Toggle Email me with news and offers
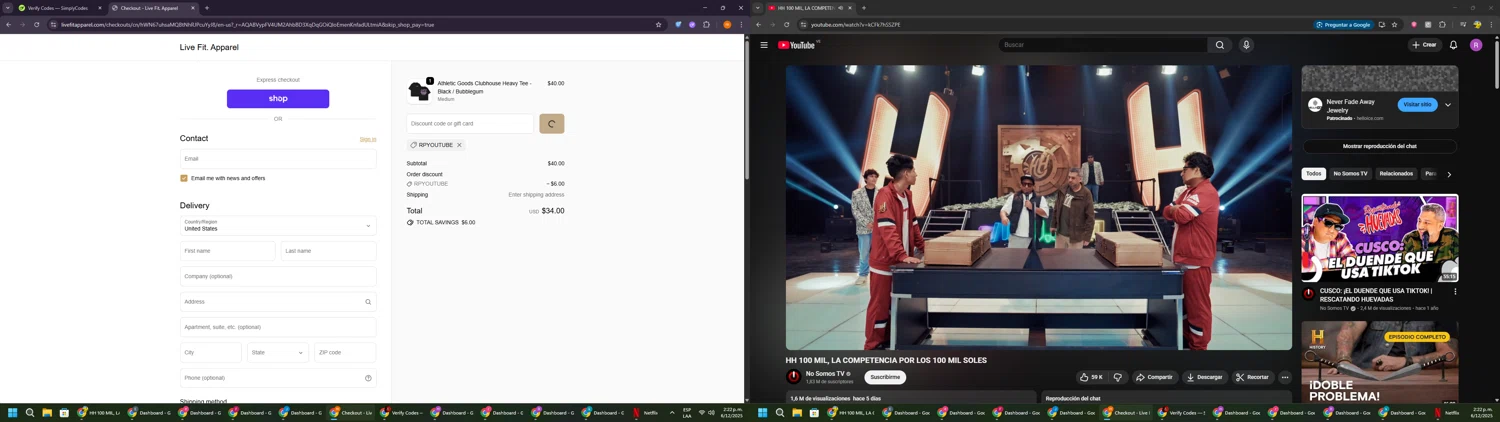Image resolution: width=1500 pixels, height=422 pixels. 184,178
